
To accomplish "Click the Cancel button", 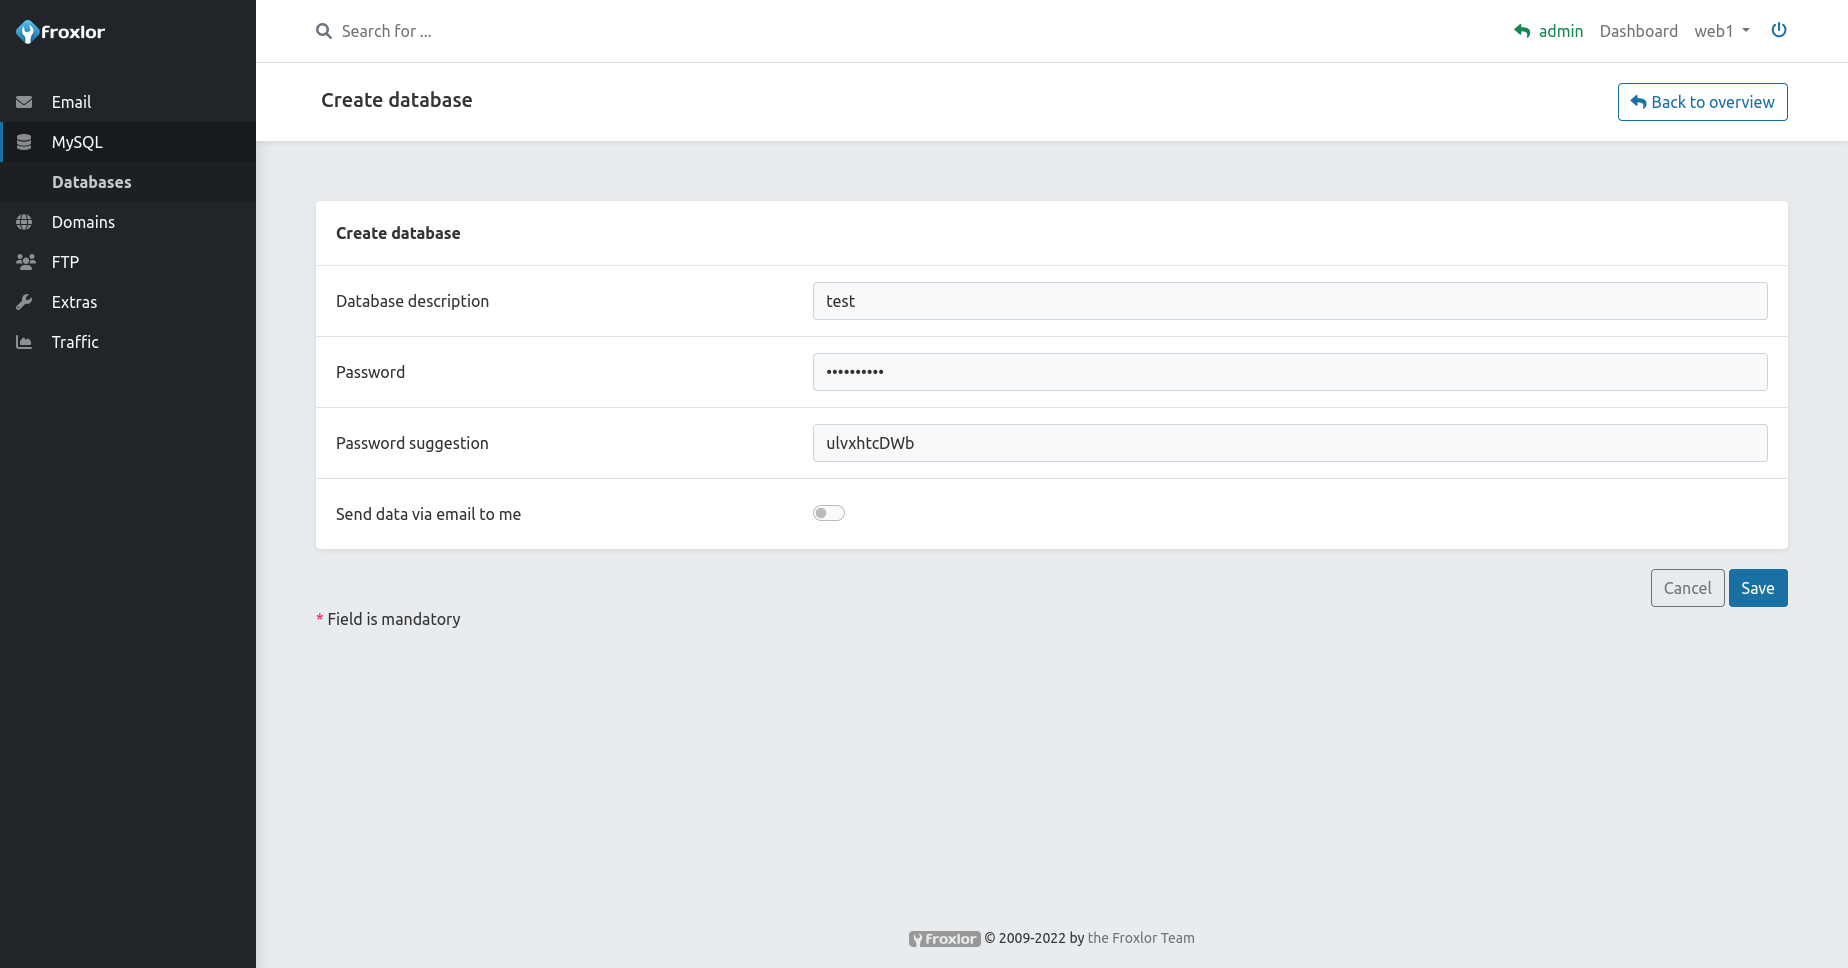I will (1687, 588).
